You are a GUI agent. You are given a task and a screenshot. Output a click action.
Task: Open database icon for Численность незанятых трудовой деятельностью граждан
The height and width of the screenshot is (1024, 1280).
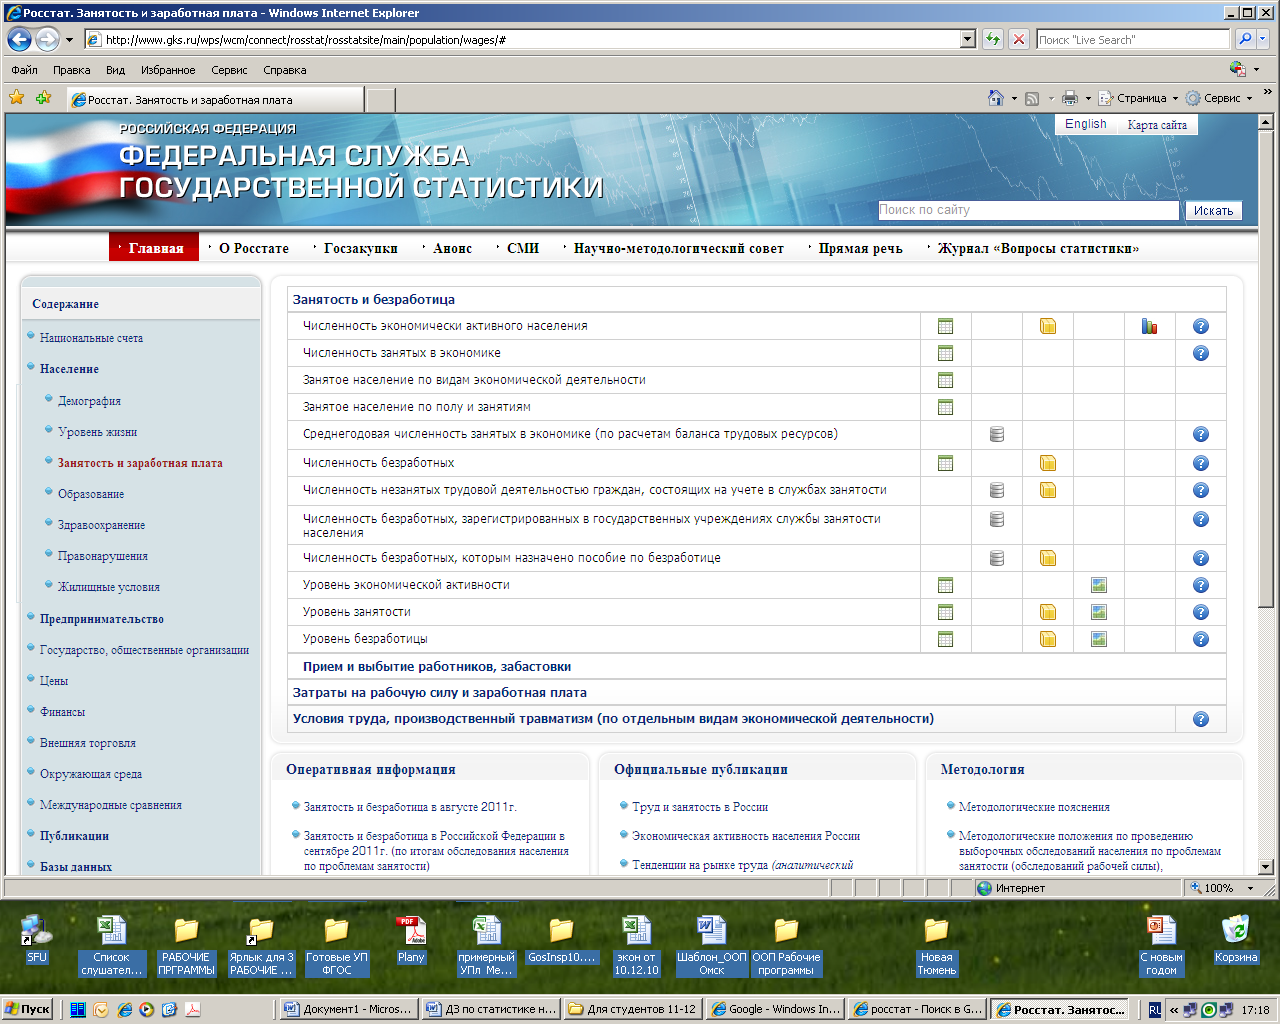[x=997, y=490]
